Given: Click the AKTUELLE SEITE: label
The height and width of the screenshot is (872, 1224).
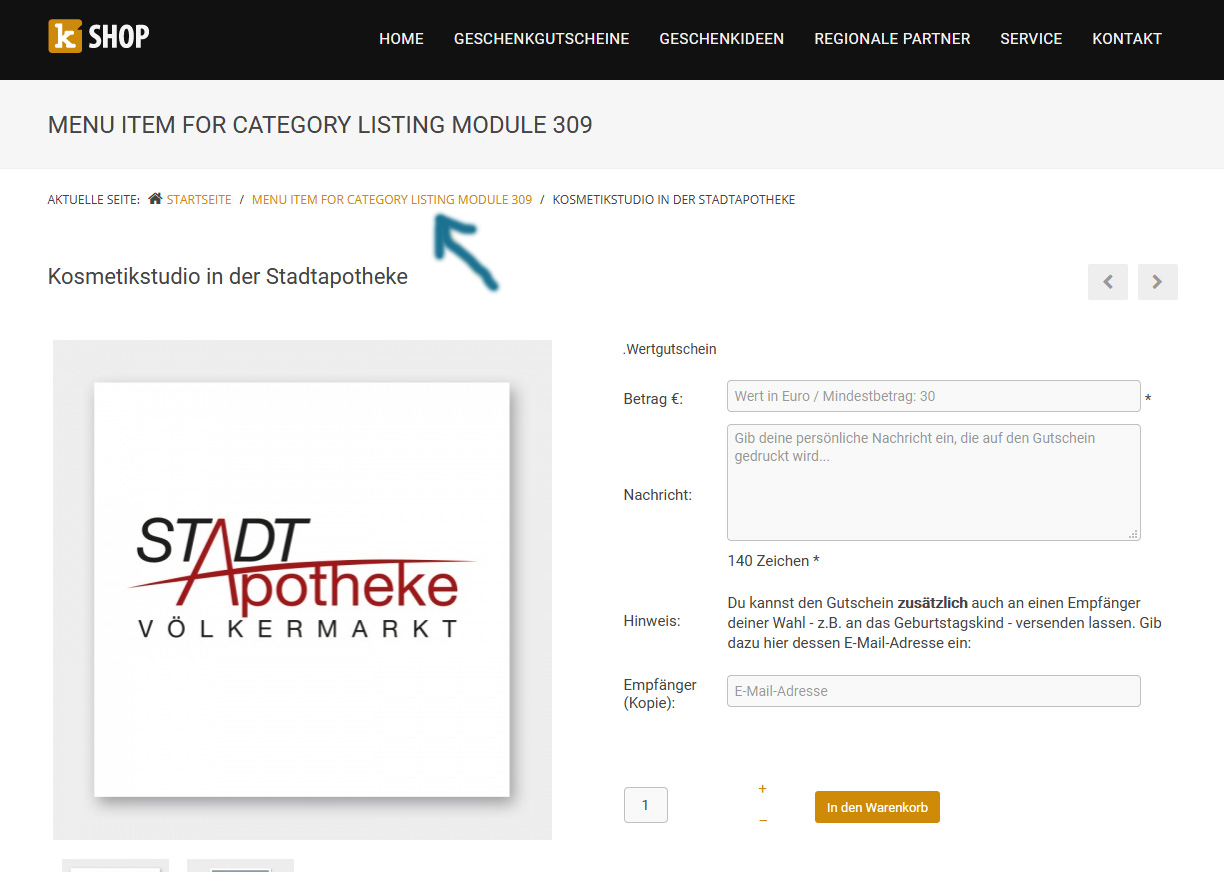Looking at the screenshot, I should point(94,200).
